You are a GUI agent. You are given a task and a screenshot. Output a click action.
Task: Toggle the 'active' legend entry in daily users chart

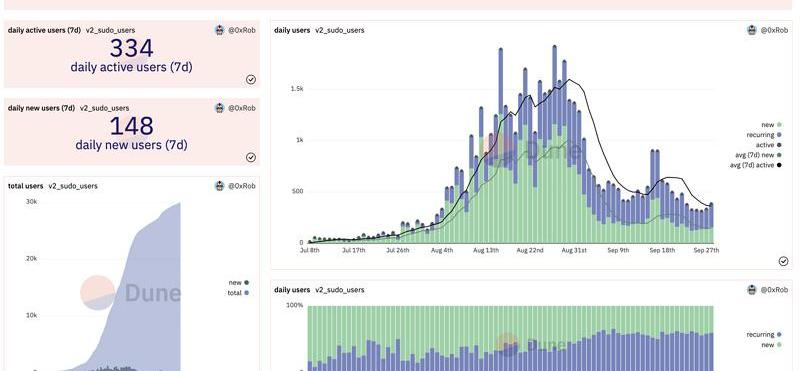coord(769,145)
